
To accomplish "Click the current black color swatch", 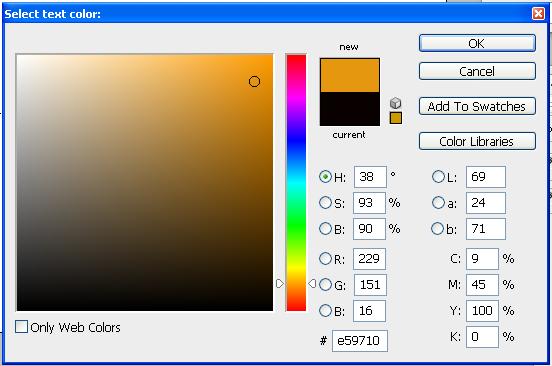I will click(x=350, y=109).
